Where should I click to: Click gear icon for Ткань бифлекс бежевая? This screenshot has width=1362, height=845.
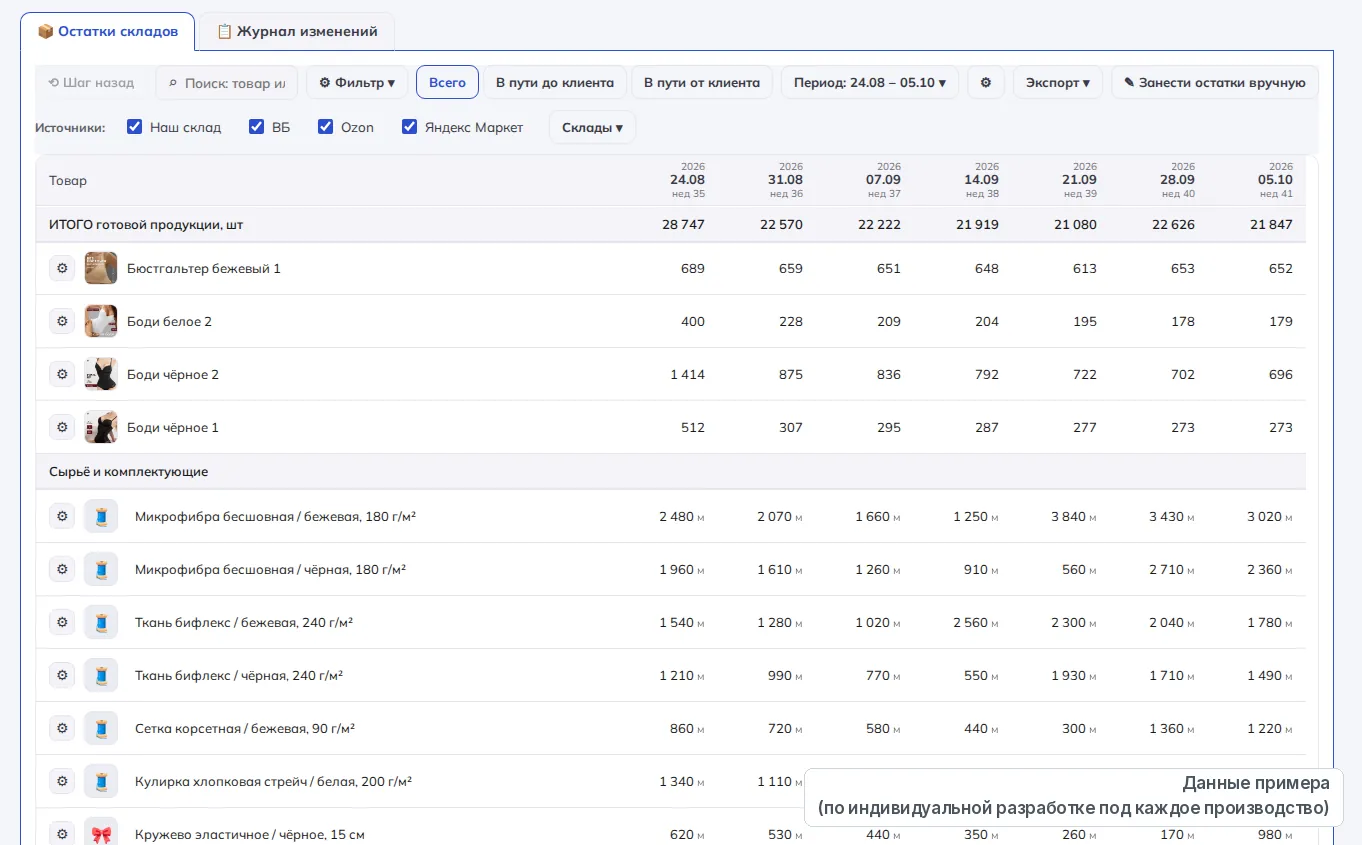[x=62, y=622]
